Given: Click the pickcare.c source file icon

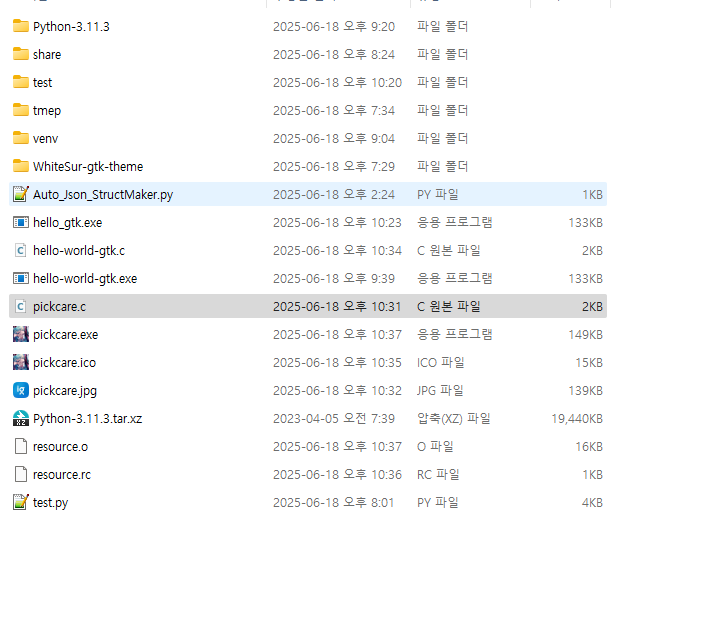Looking at the screenshot, I should (21, 306).
